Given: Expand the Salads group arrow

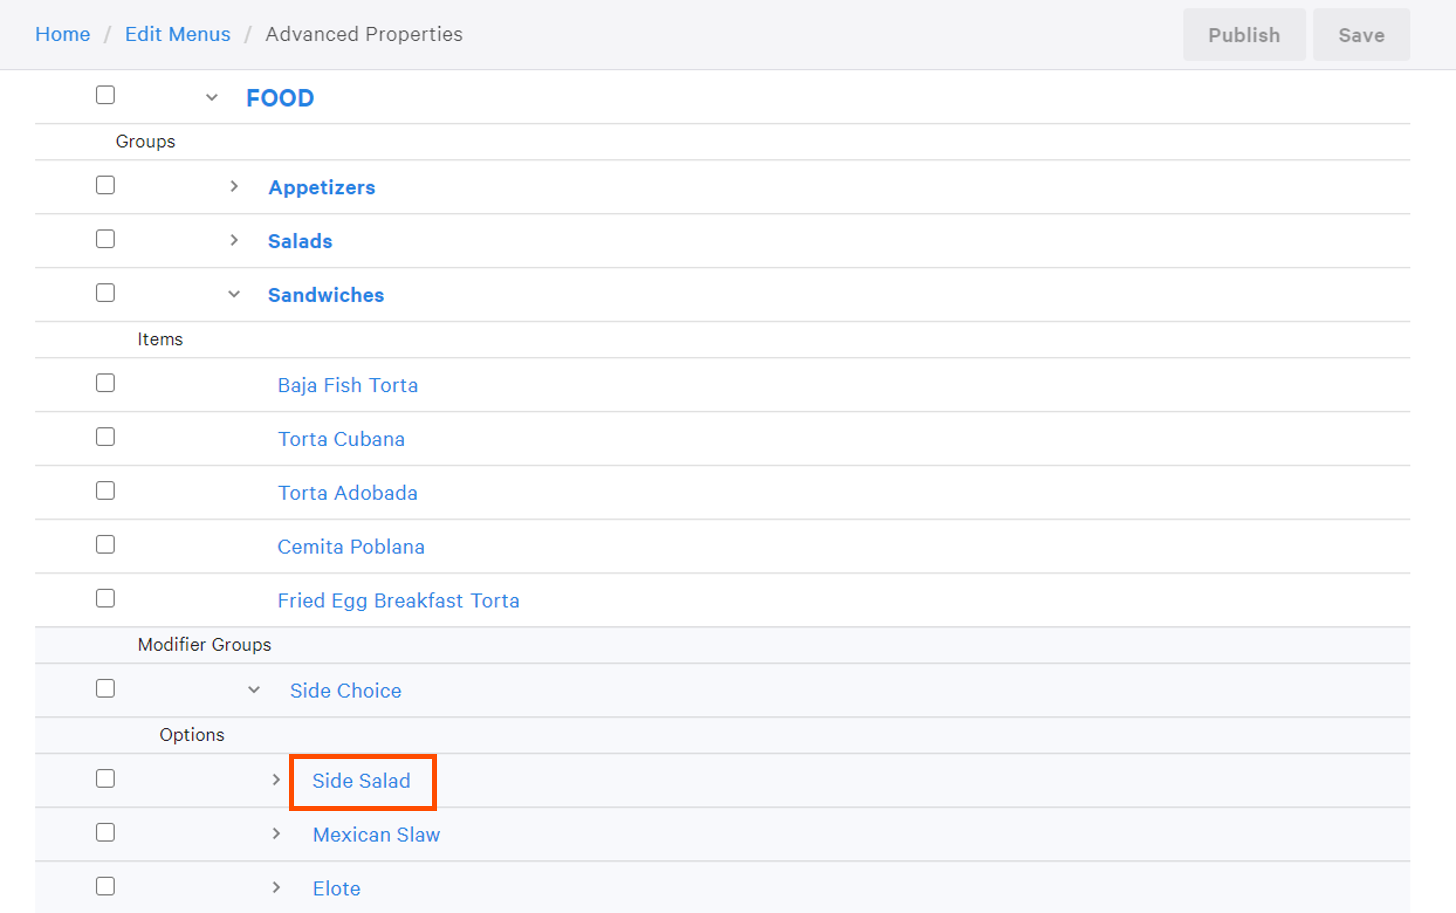Looking at the screenshot, I should 234,241.
